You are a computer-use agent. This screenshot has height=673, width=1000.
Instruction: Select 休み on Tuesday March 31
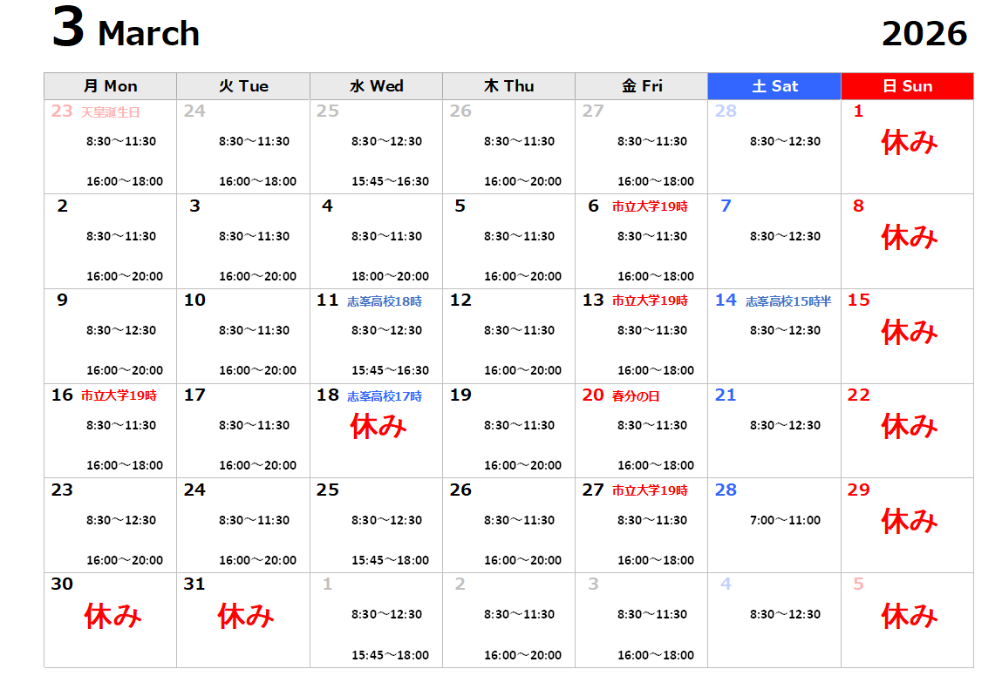(245, 616)
